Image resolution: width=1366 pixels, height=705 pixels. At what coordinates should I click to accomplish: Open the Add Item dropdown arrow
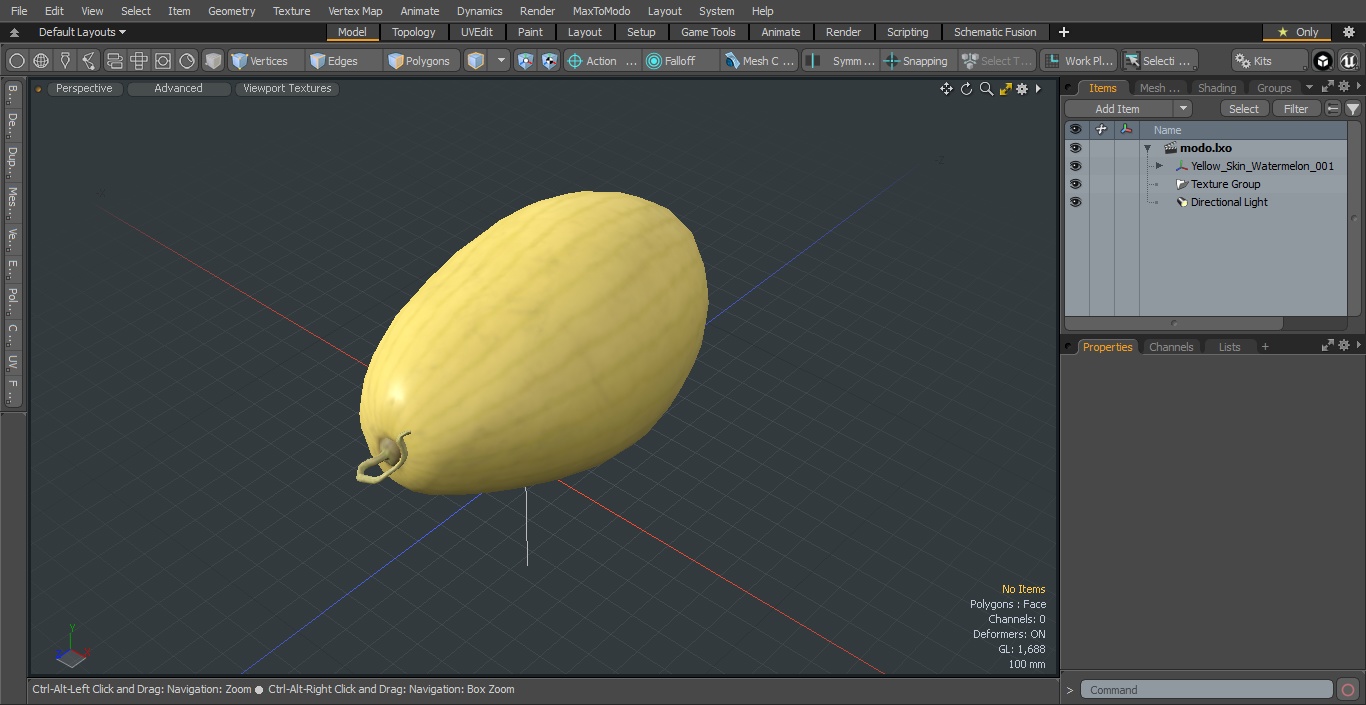1183,109
